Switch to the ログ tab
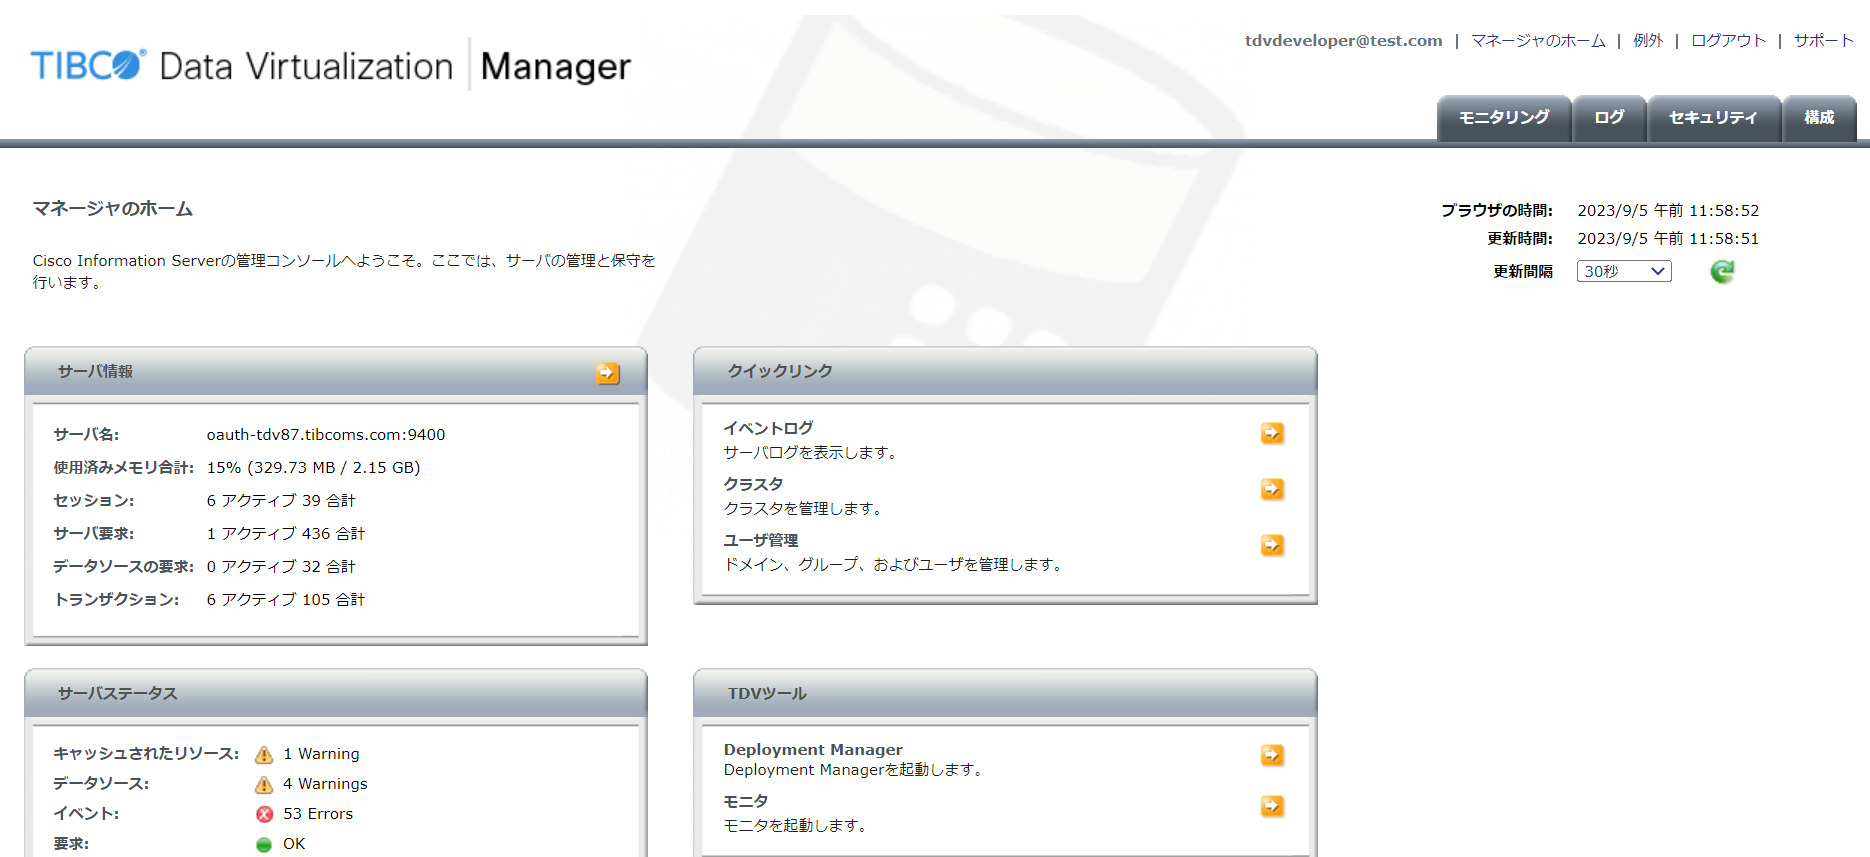This screenshot has height=857, width=1870. click(1609, 118)
